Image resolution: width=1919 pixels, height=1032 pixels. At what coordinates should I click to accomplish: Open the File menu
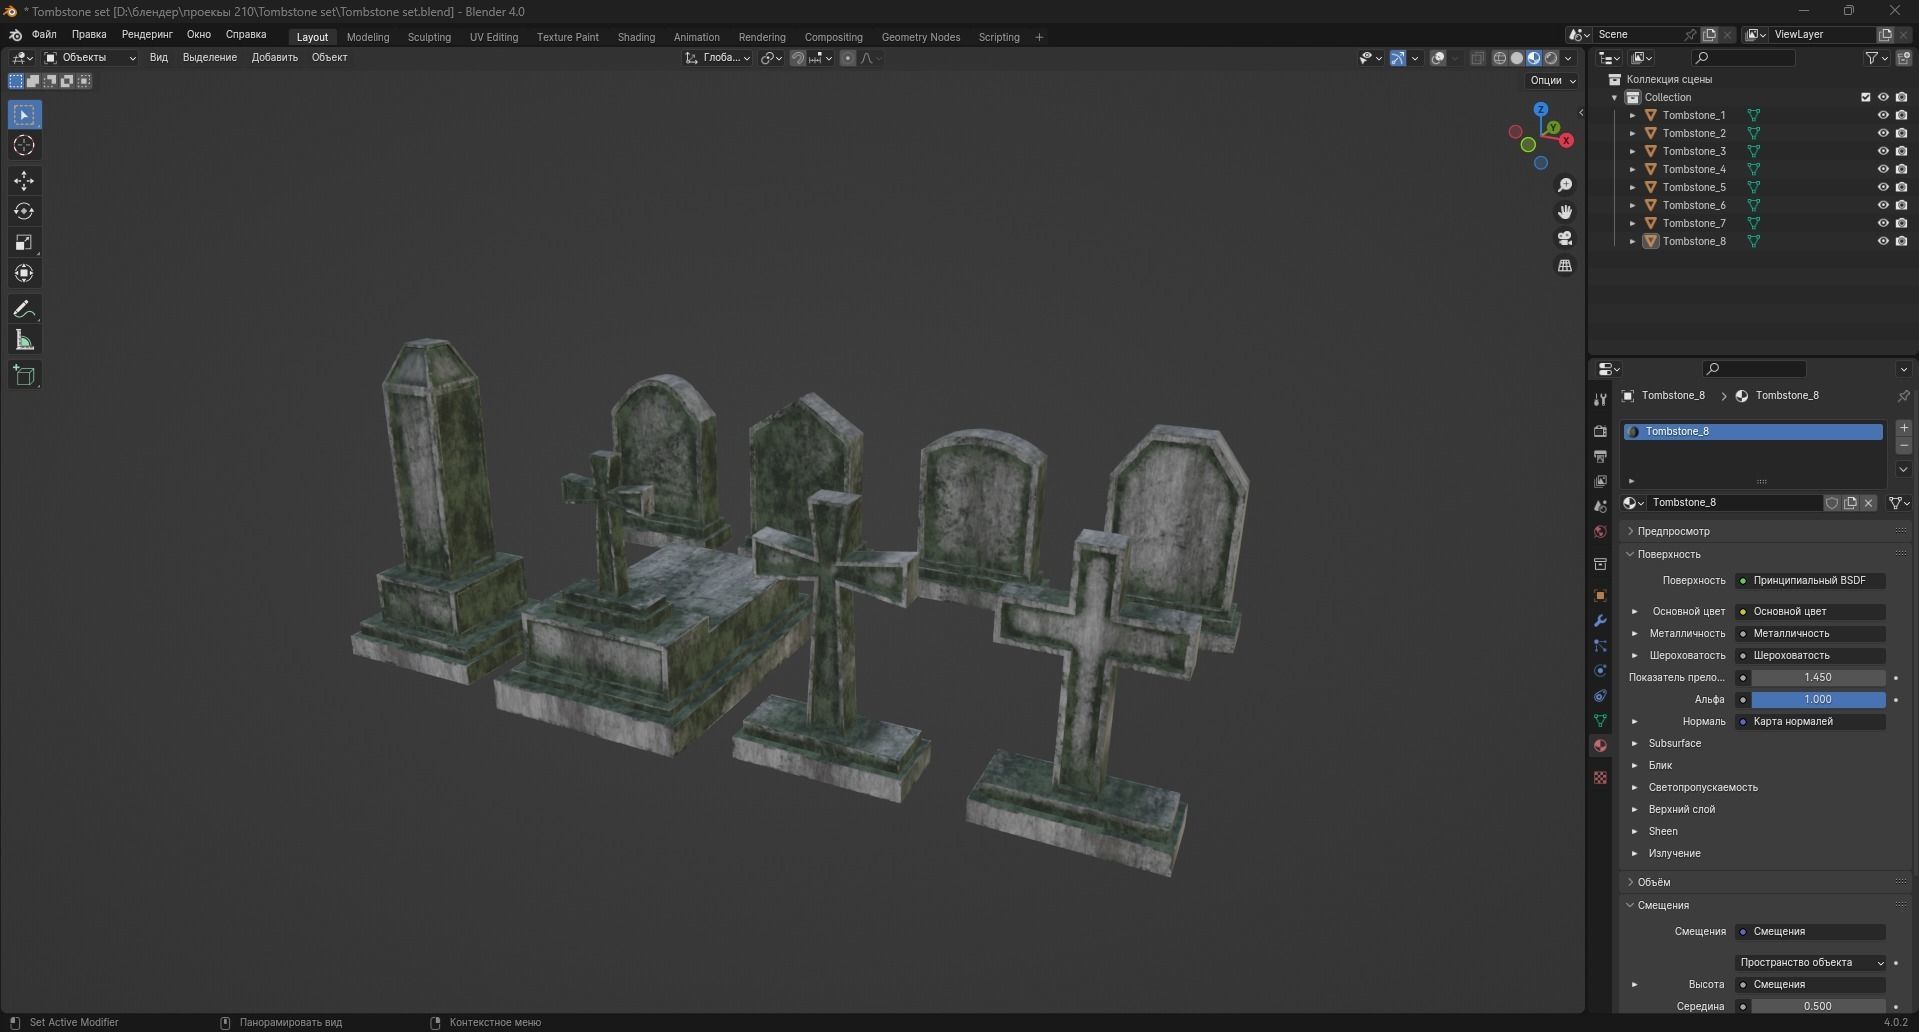tap(44, 34)
